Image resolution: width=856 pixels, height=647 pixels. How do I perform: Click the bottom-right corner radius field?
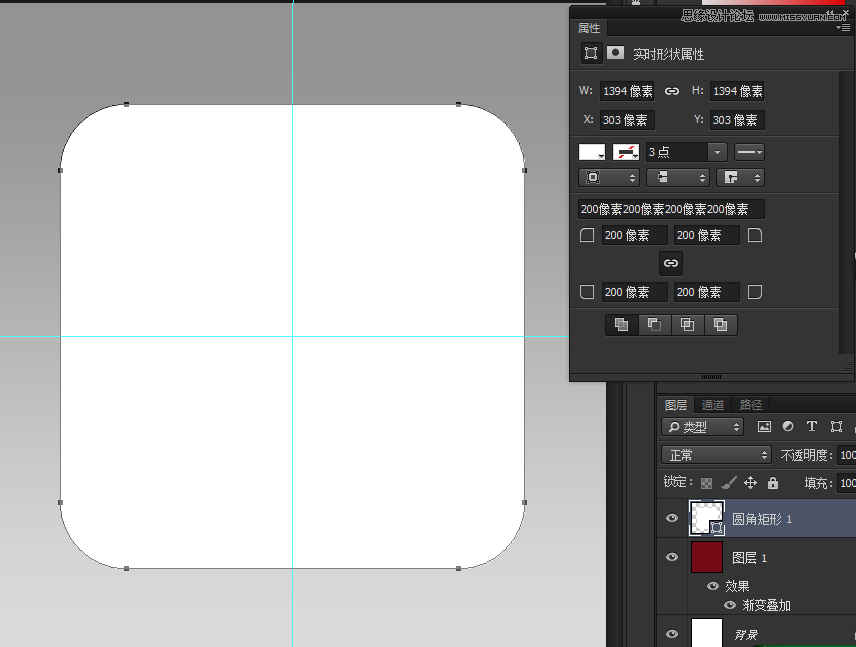pyautogui.click(x=706, y=292)
